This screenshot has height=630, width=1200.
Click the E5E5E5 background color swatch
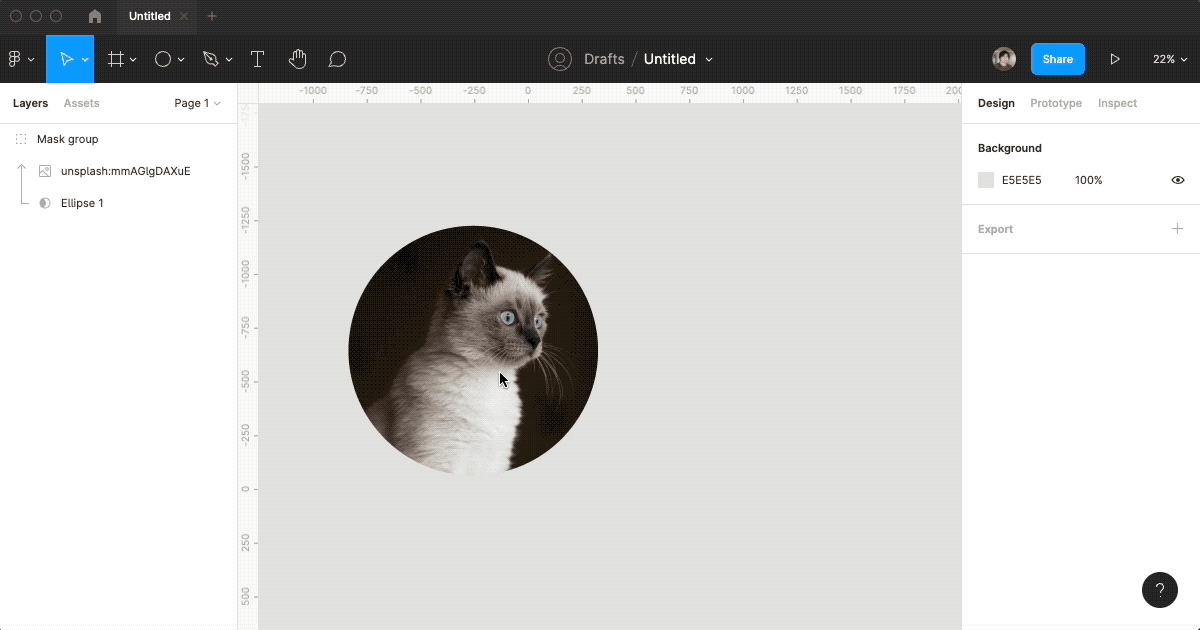(x=986, y=180)
